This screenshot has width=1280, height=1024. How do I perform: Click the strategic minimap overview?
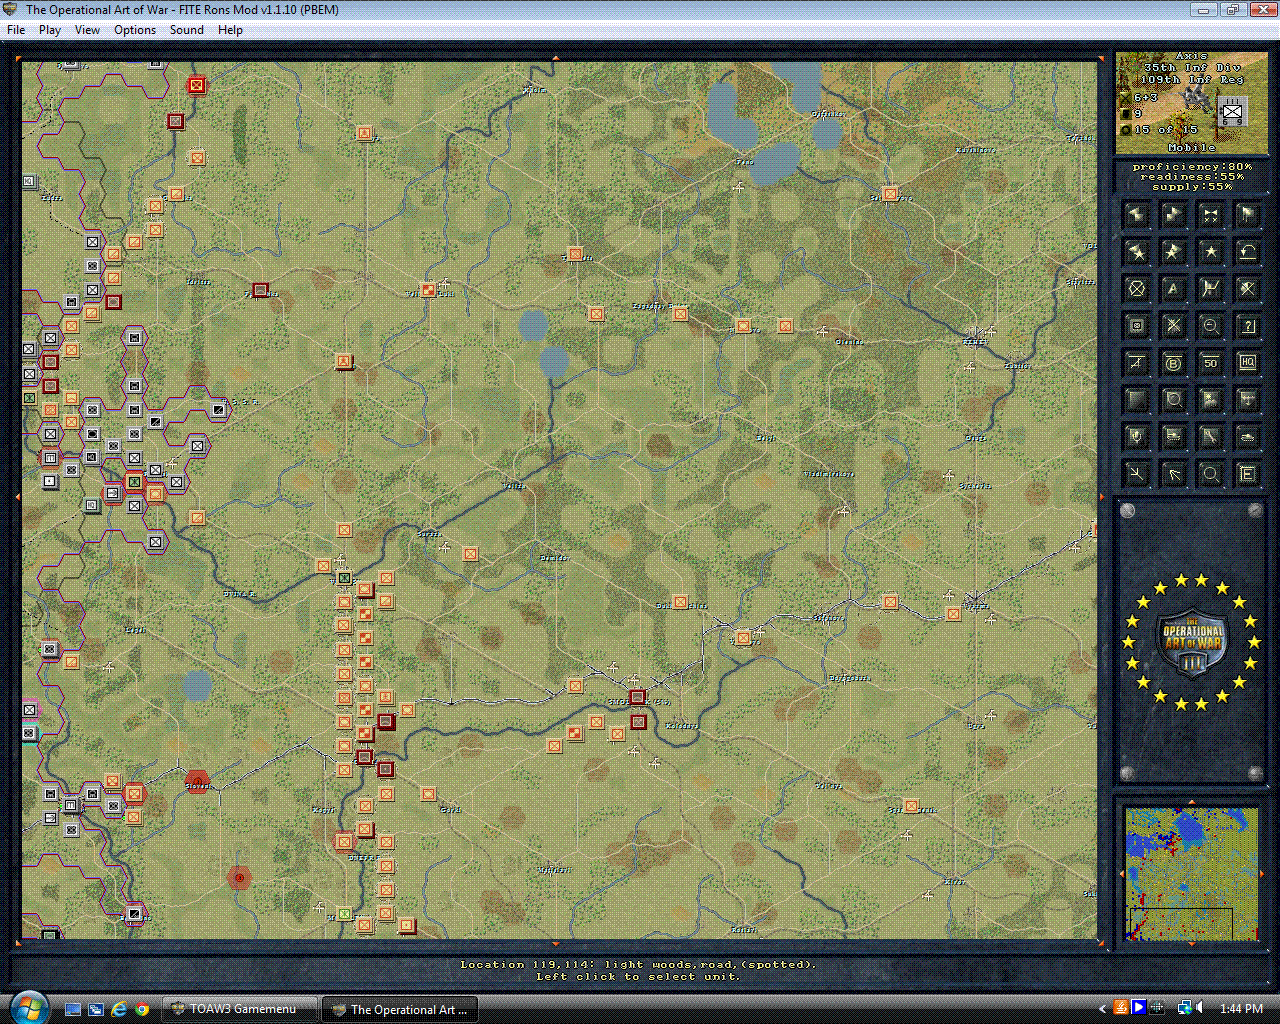pos(1191,874)
